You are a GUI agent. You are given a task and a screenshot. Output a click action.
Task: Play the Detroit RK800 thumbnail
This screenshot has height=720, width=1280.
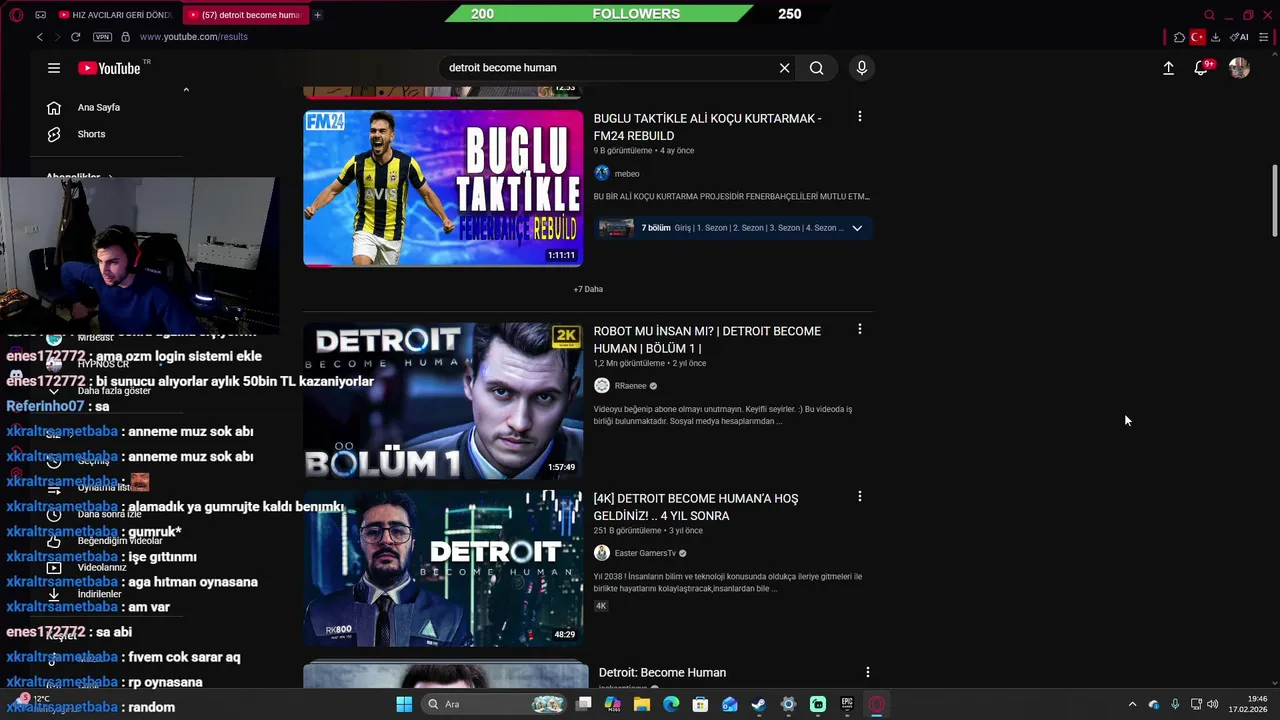443,568
